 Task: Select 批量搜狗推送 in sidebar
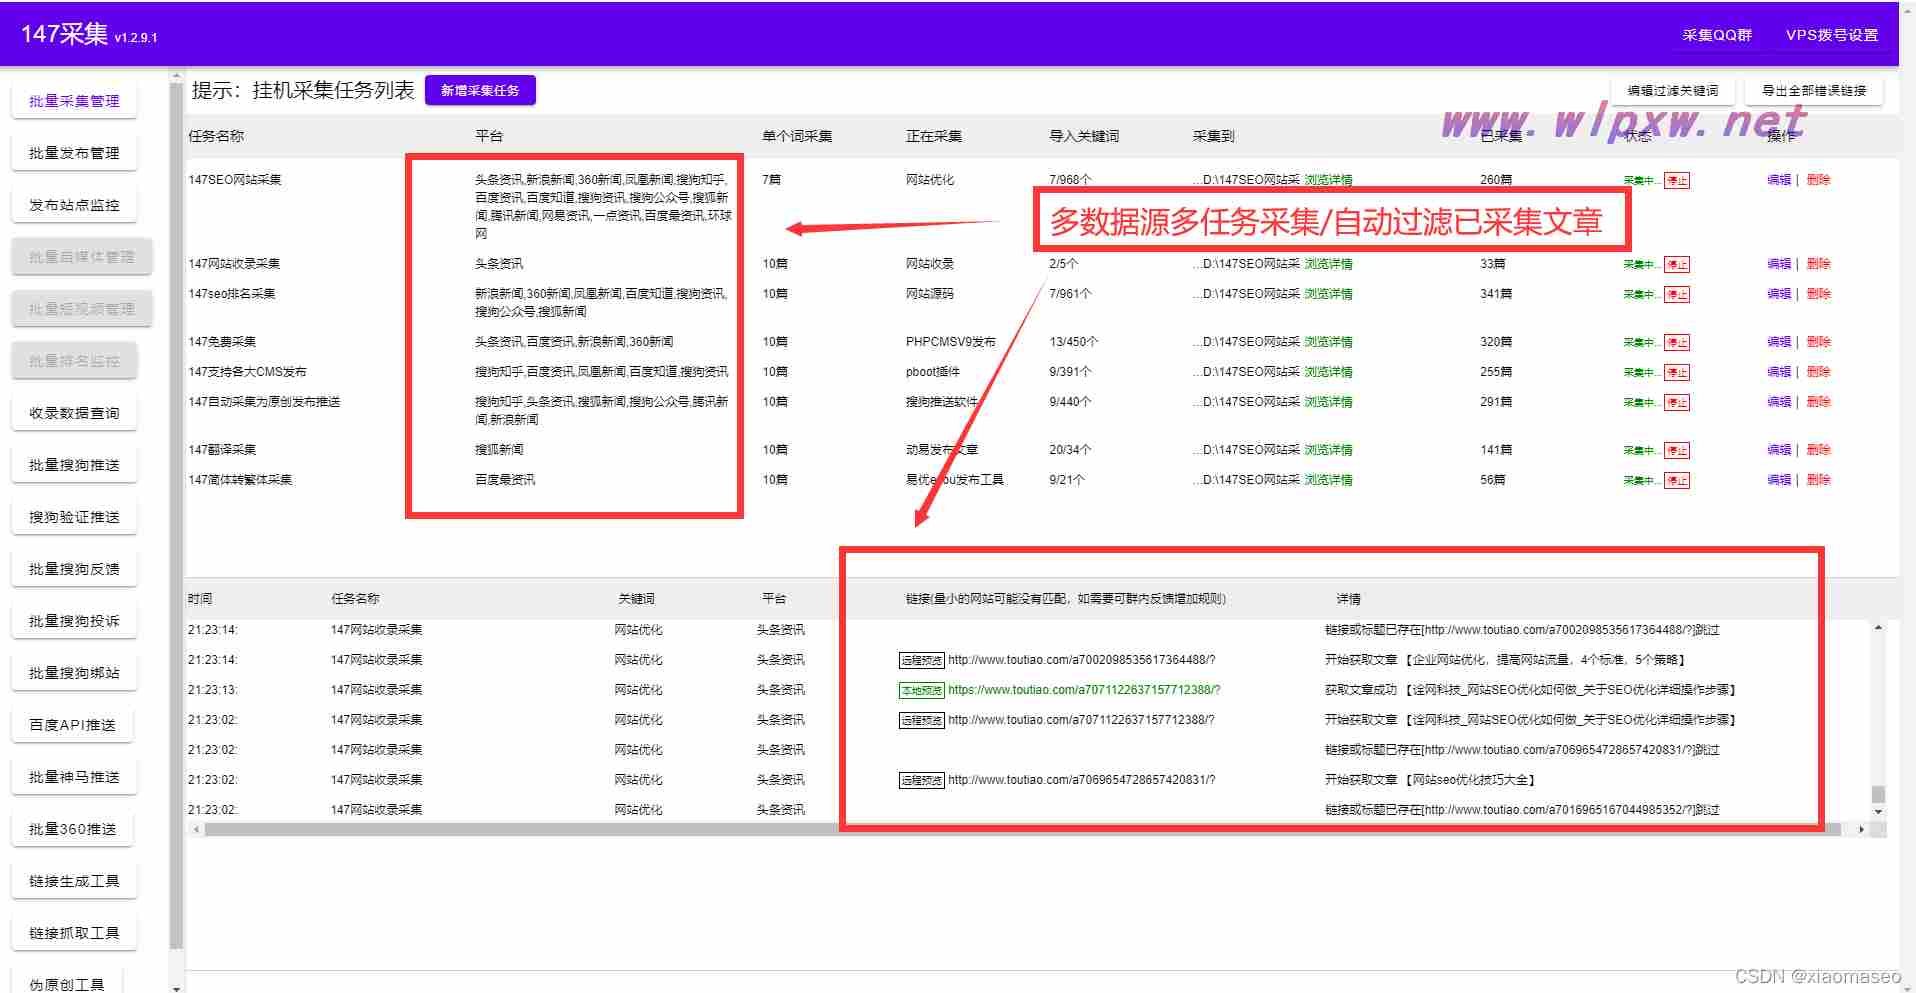74,465
